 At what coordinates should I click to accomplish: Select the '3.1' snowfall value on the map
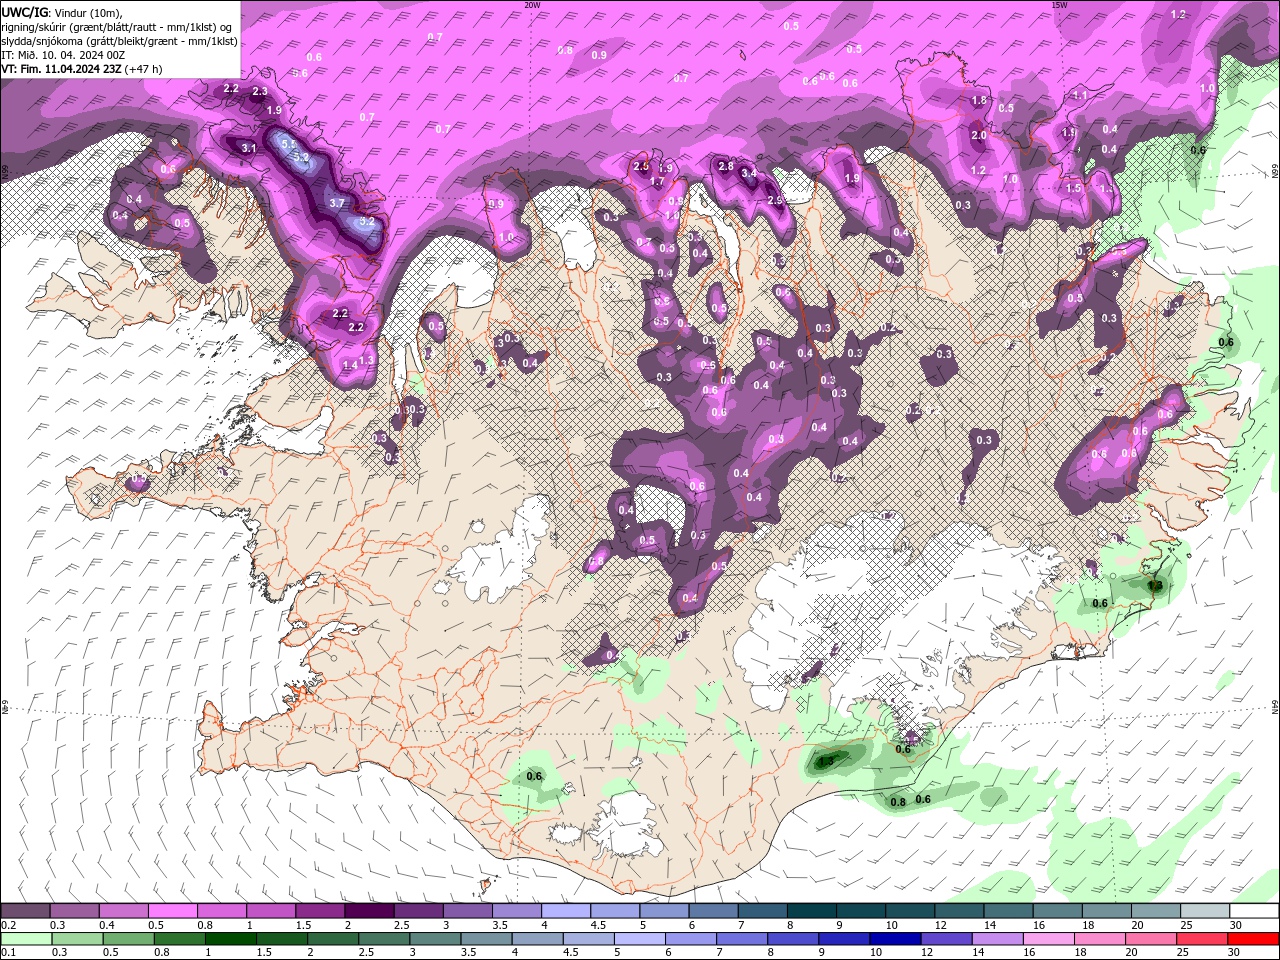pos(249,148)
